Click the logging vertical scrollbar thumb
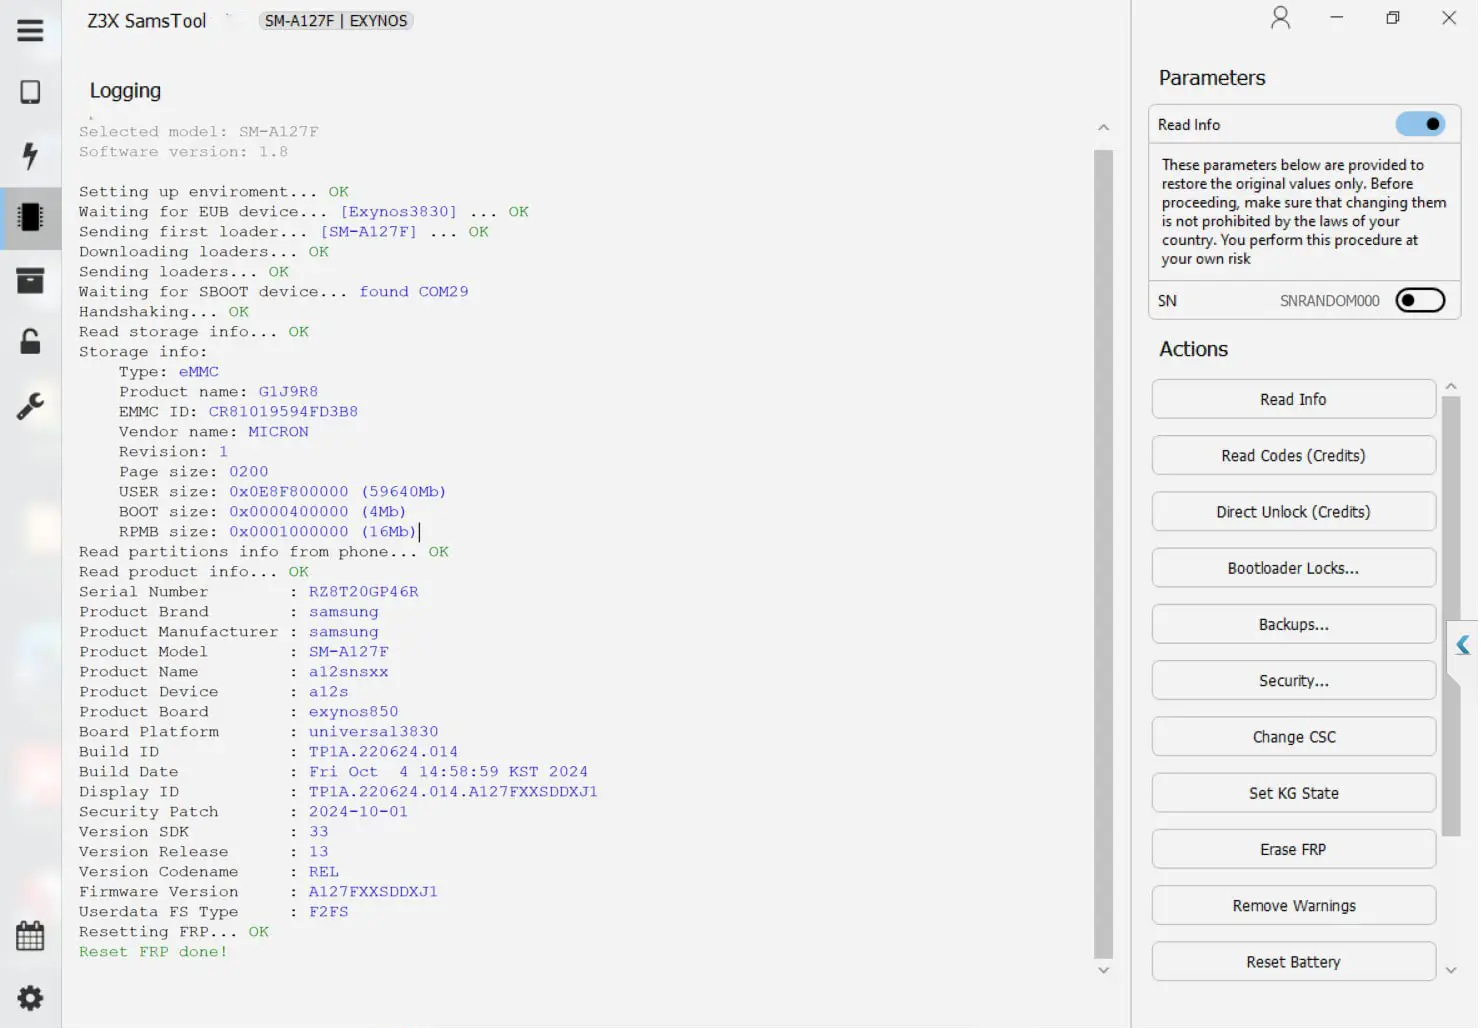 click(1103, 554)
